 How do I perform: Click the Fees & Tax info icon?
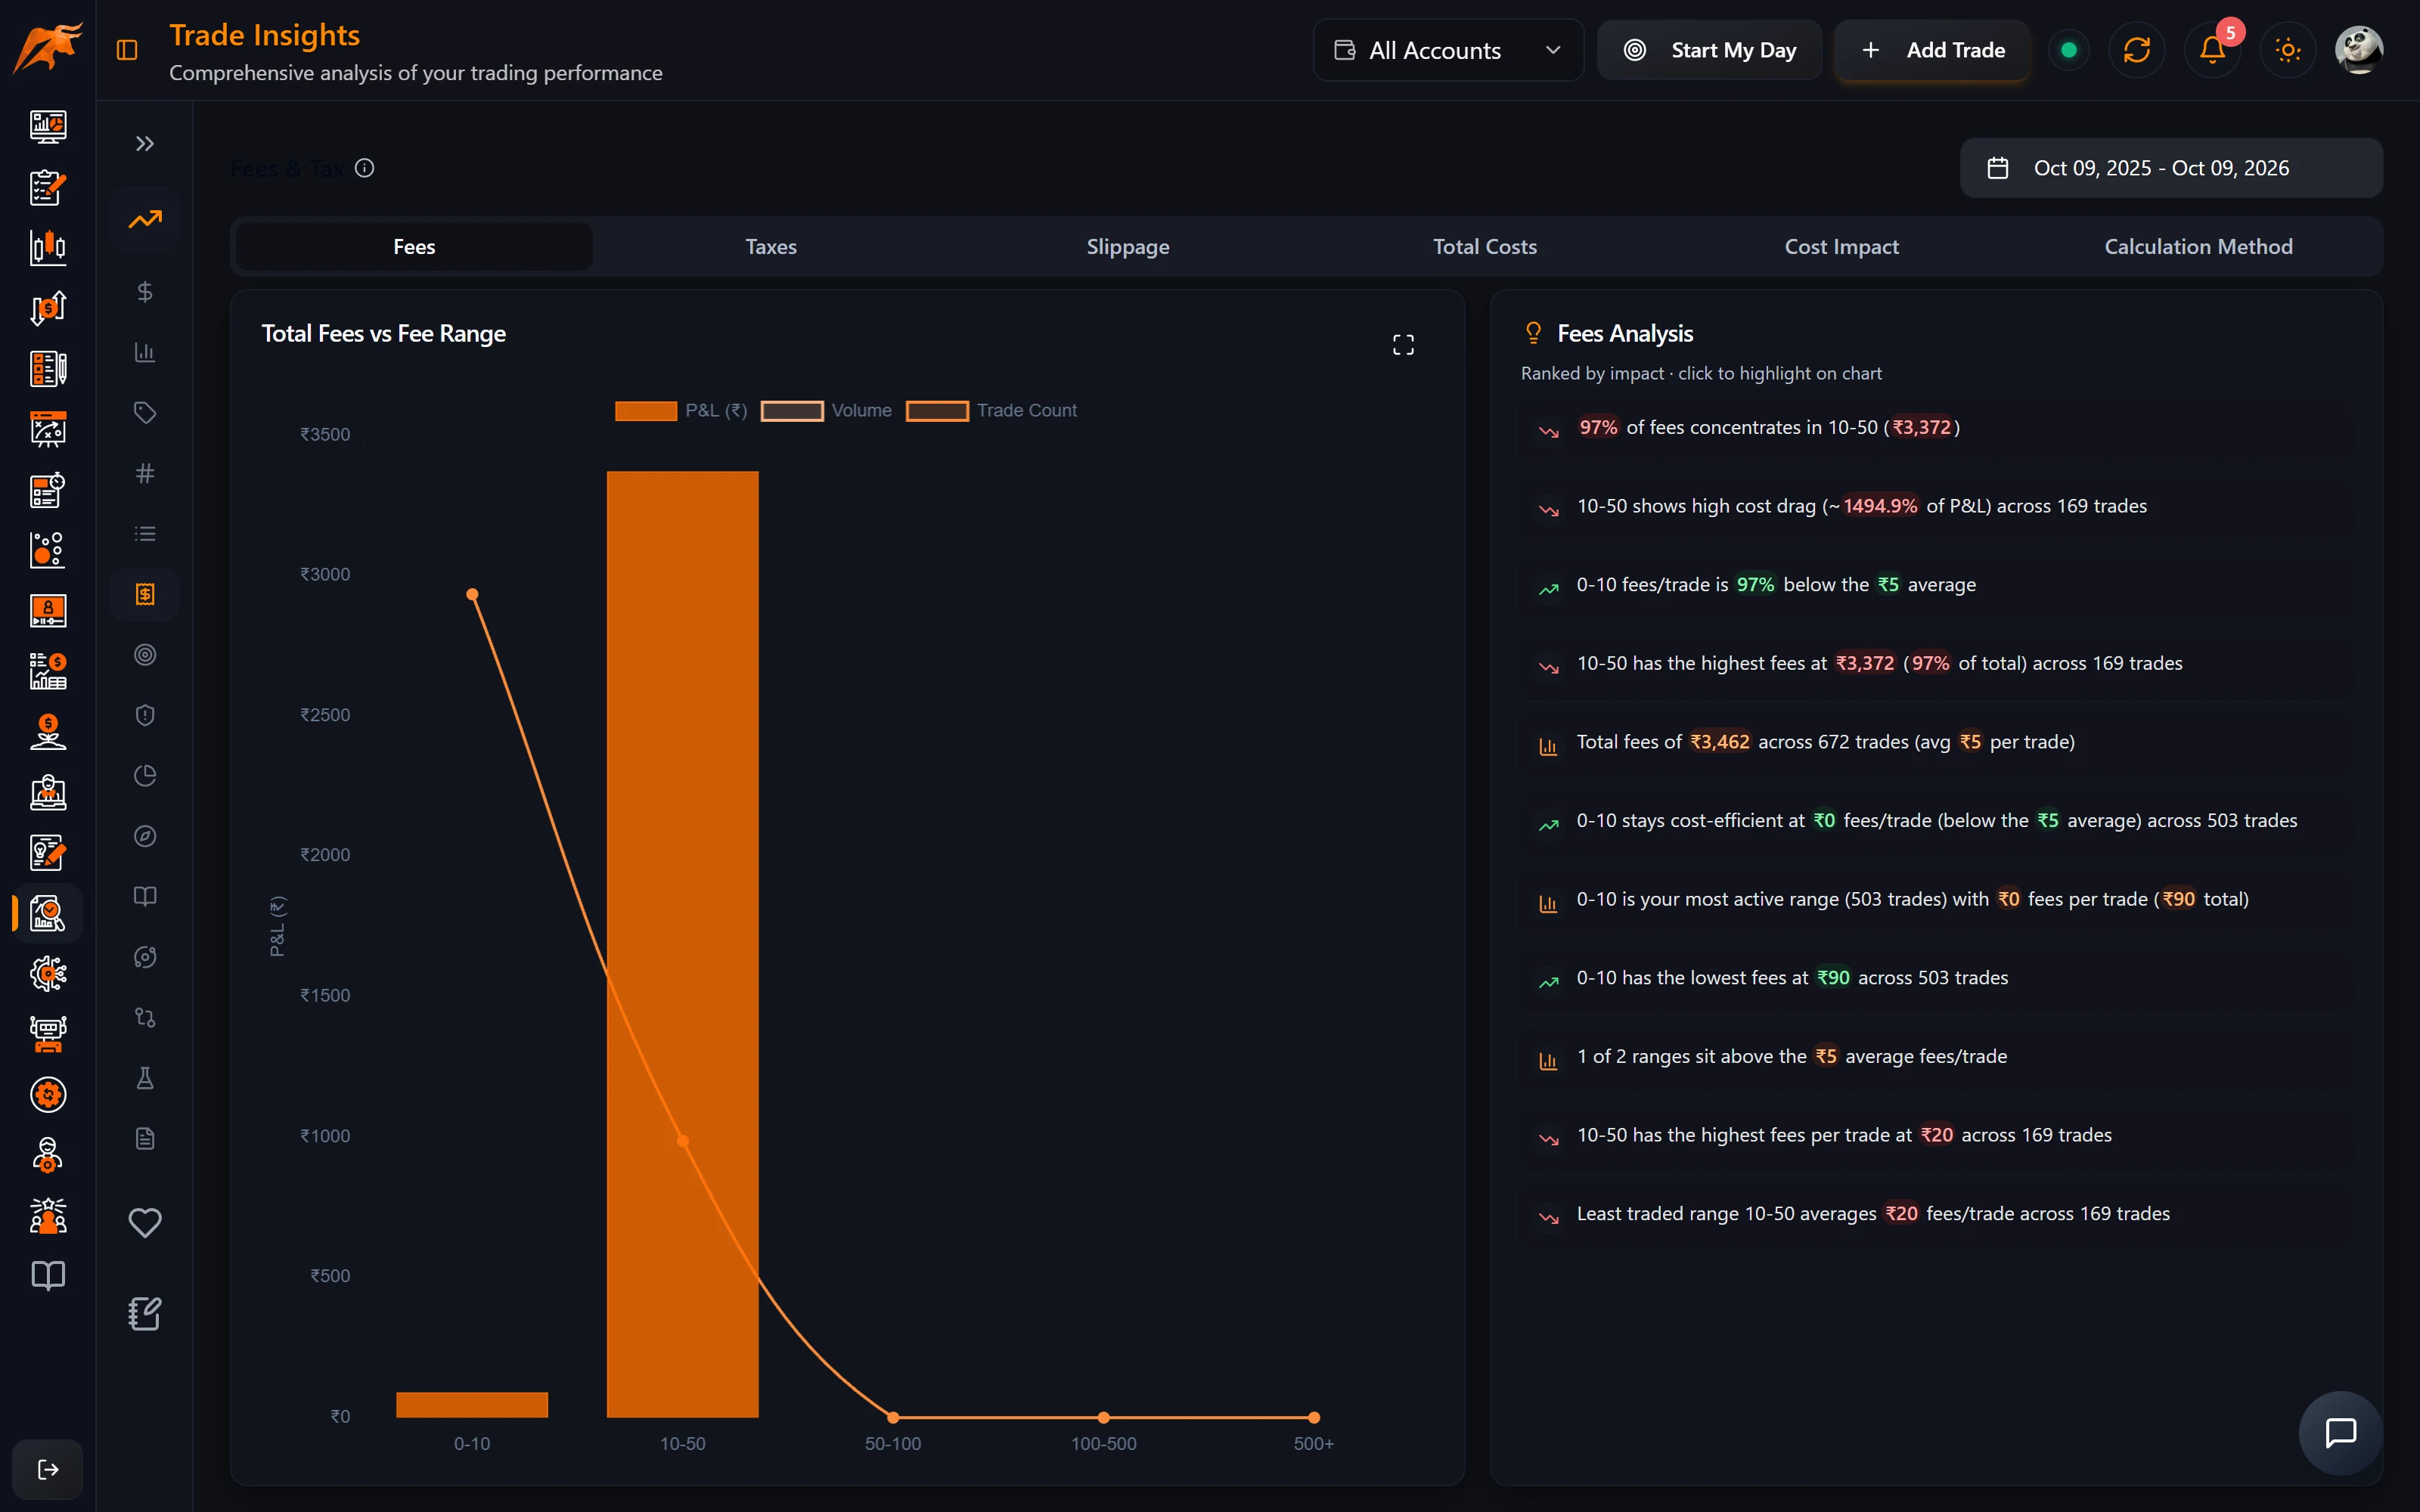(365, 168)
